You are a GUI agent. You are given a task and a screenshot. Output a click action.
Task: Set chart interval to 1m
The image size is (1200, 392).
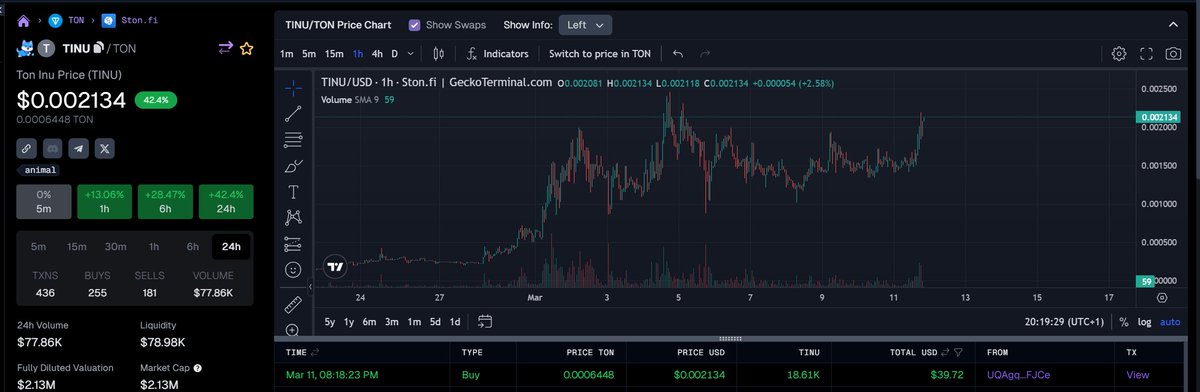tap(287, 53)
